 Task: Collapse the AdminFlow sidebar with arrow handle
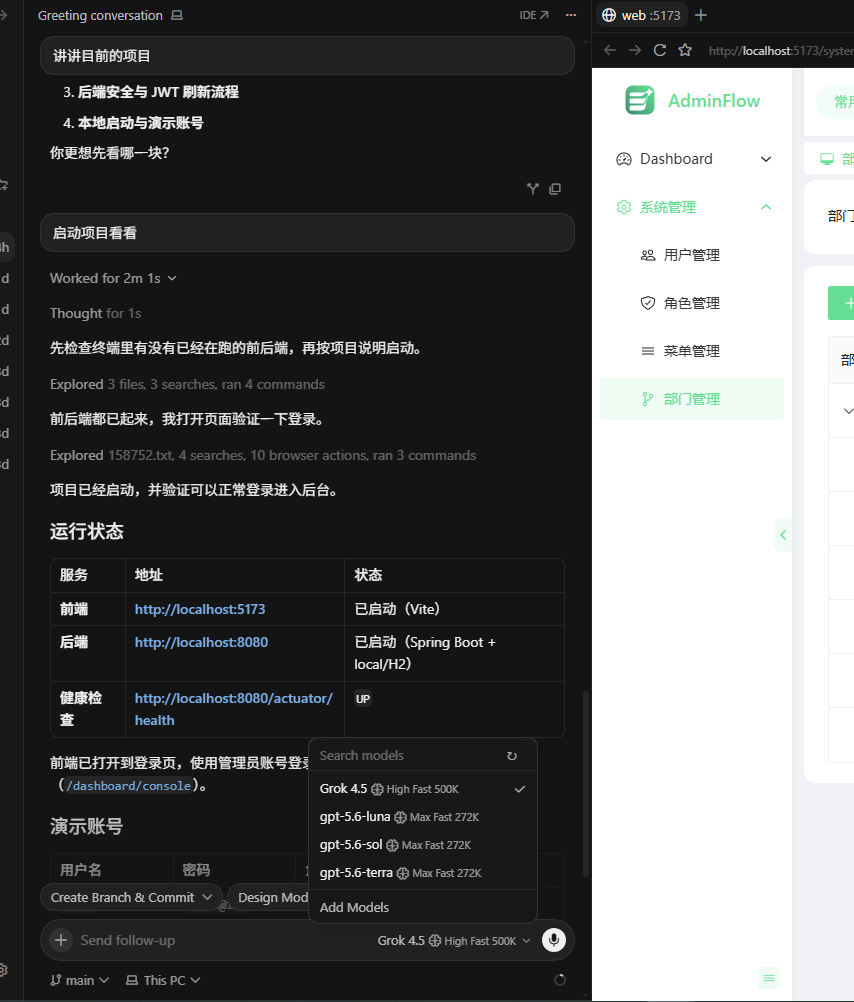(x=783, y=535)
